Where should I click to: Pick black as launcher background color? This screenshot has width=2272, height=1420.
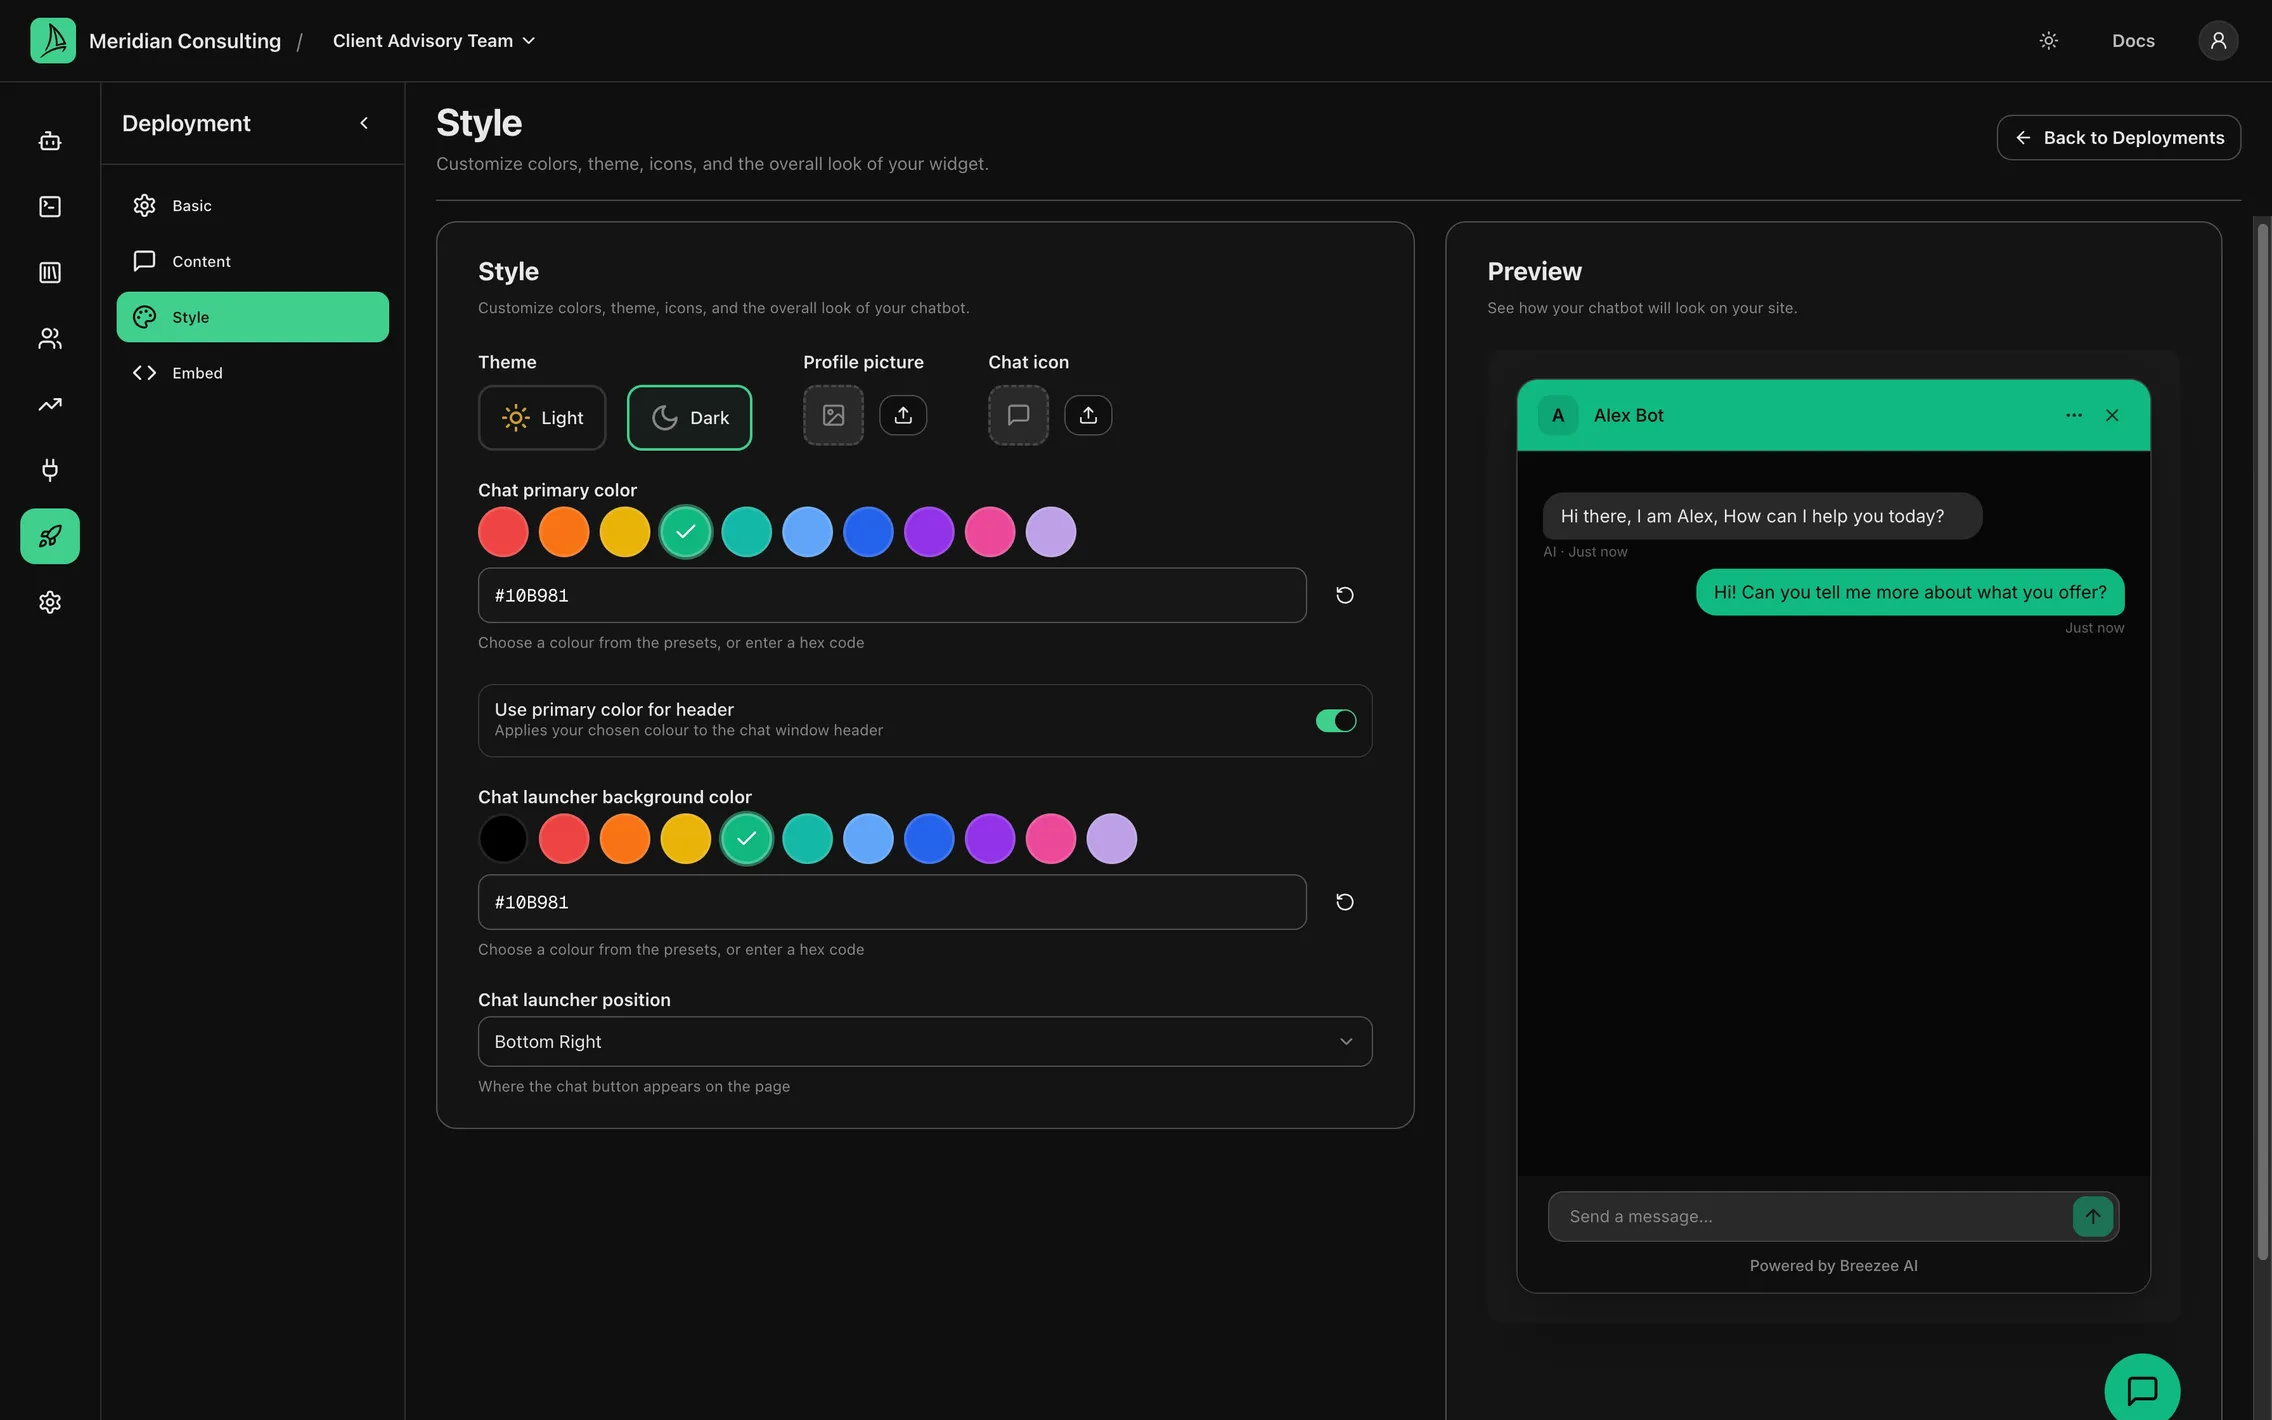tap(503, 838)
